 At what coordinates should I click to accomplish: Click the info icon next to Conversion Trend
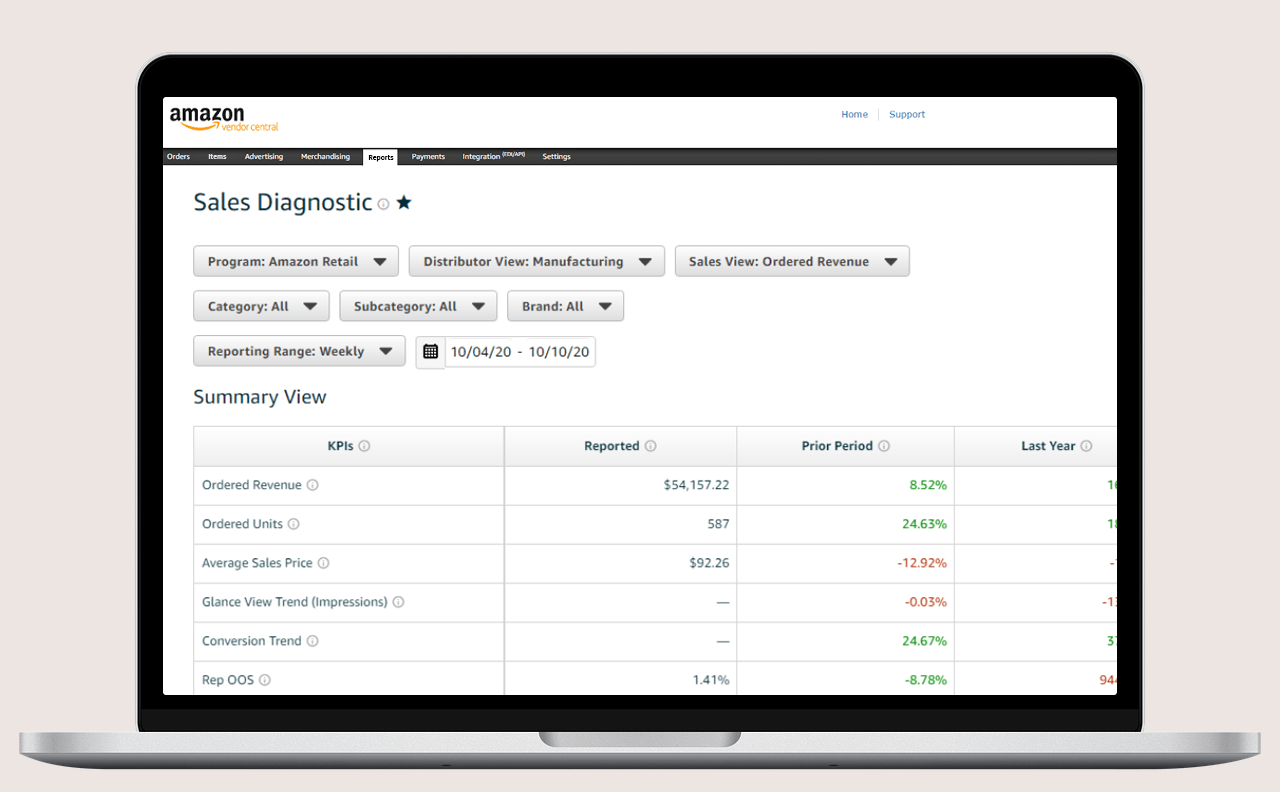point(312,641)
